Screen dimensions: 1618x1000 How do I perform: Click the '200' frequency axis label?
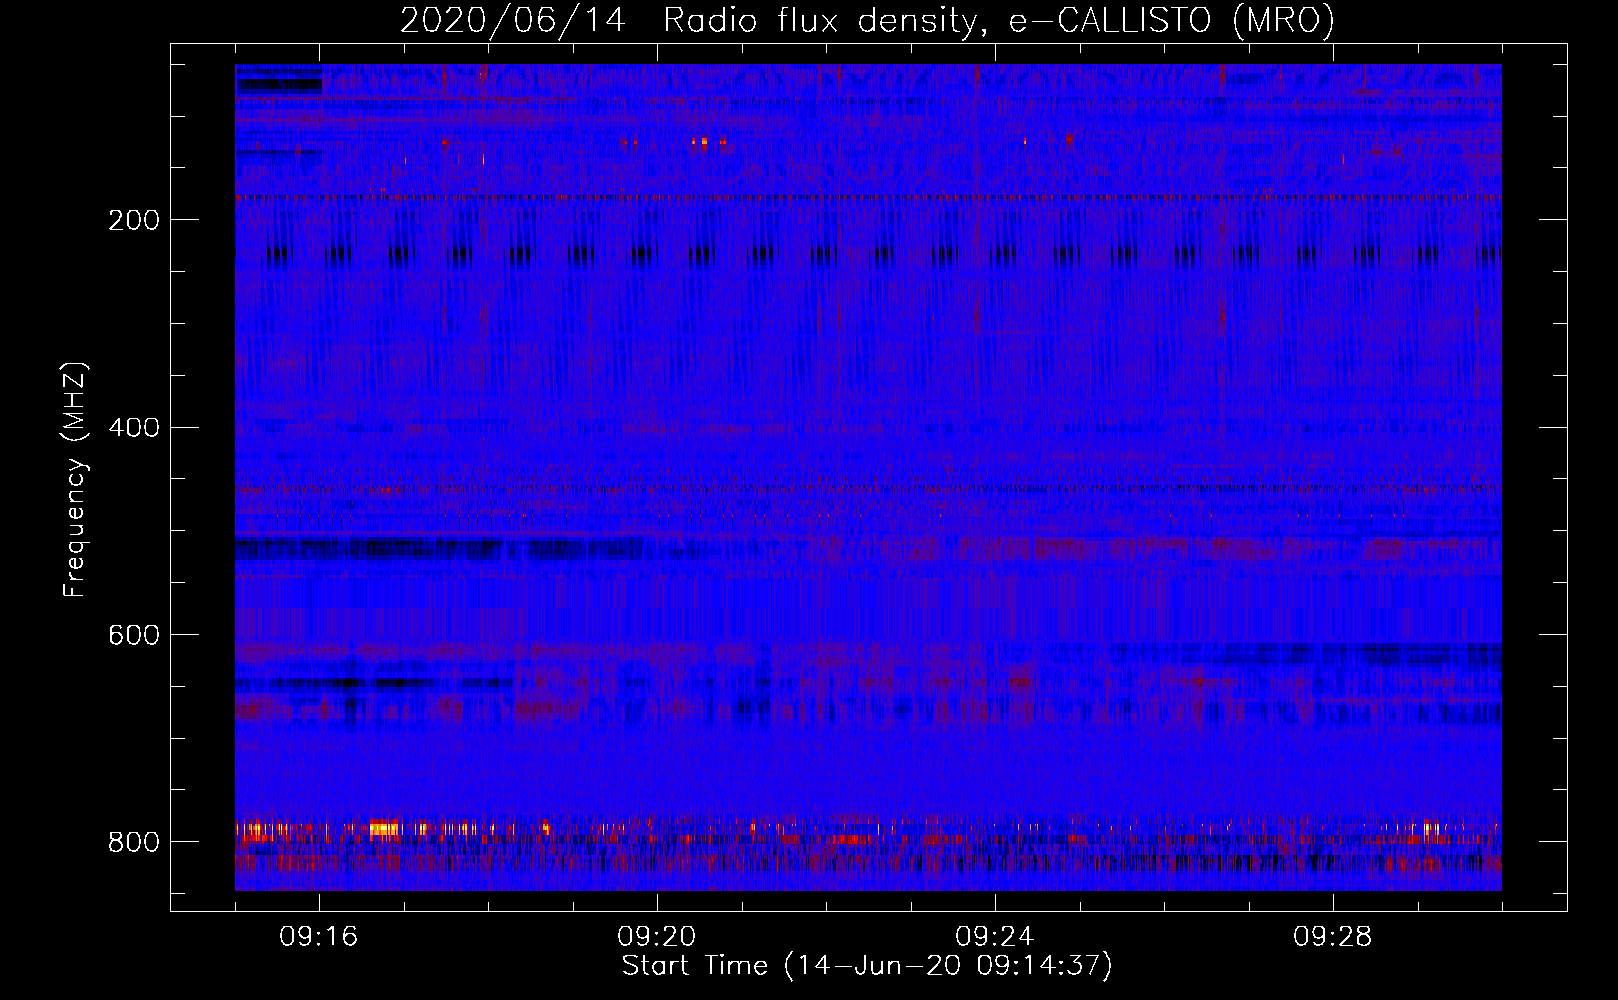(133, 221)
